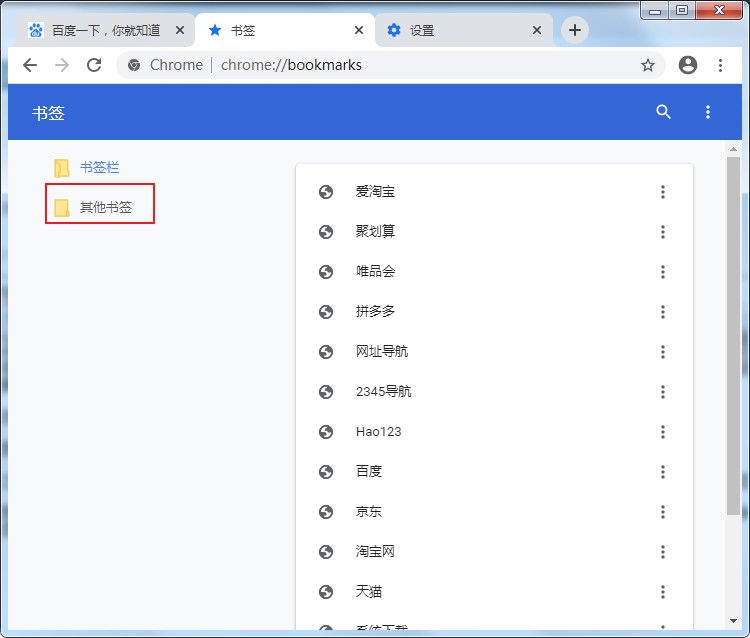Click the globe icon beside 百度
750x638 pixels.
326,472
